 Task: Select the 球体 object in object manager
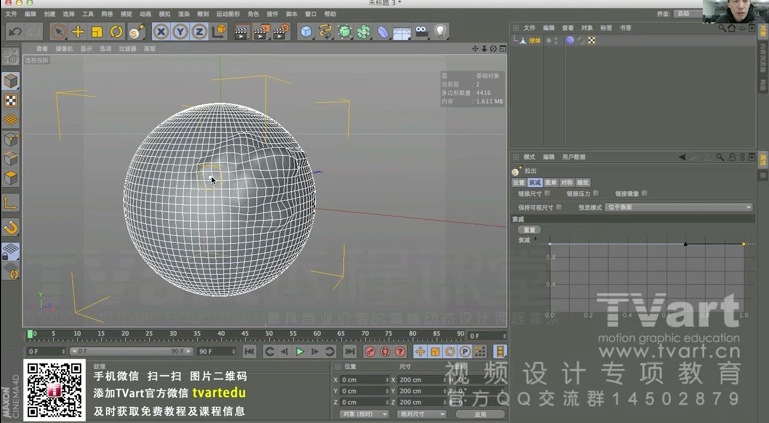(534, 41)
